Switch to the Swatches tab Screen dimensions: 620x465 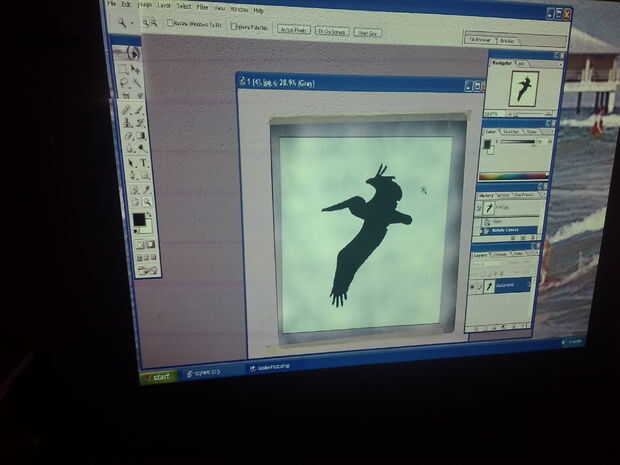510,132
